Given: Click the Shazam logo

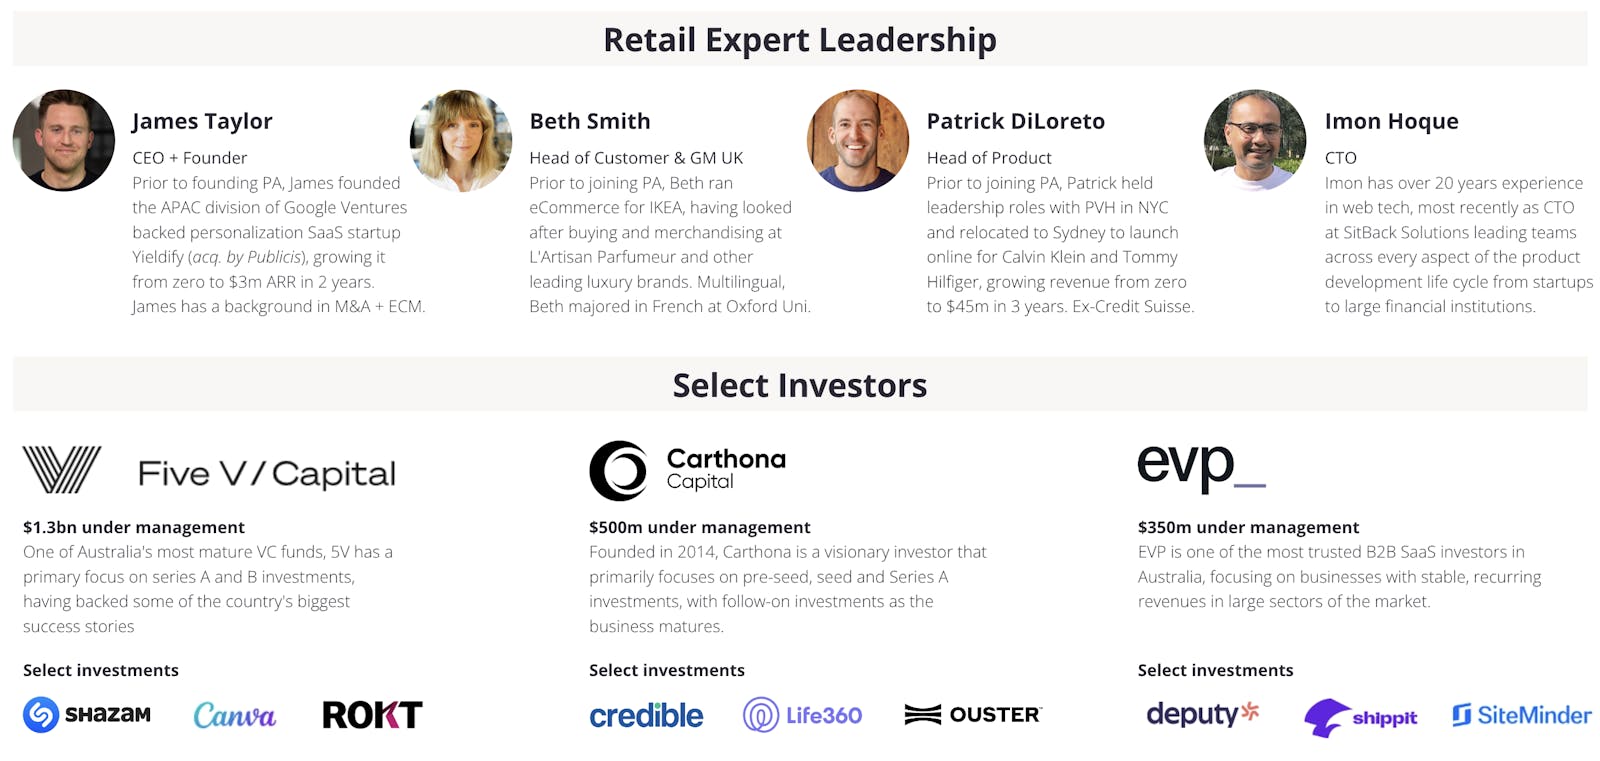Looking at the screenshot, I should click(87, 714).
